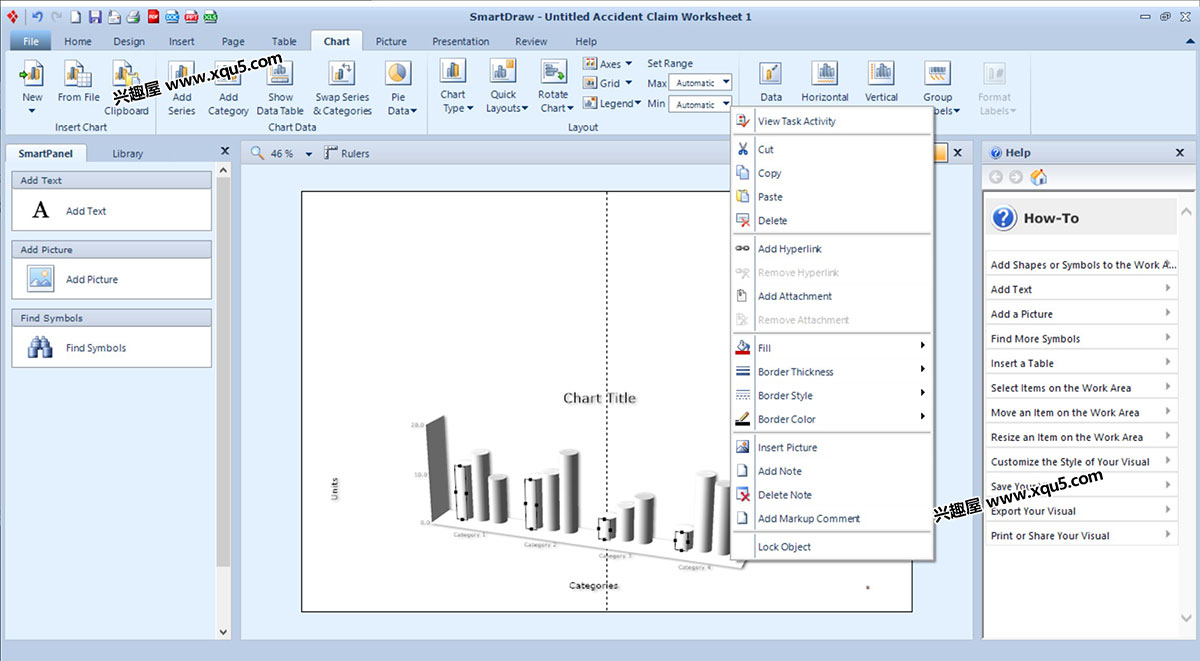This screenshot has width=1200, height=661.
Task: Switch to the Presentation ribbon tab
Action: pos(461,41)
